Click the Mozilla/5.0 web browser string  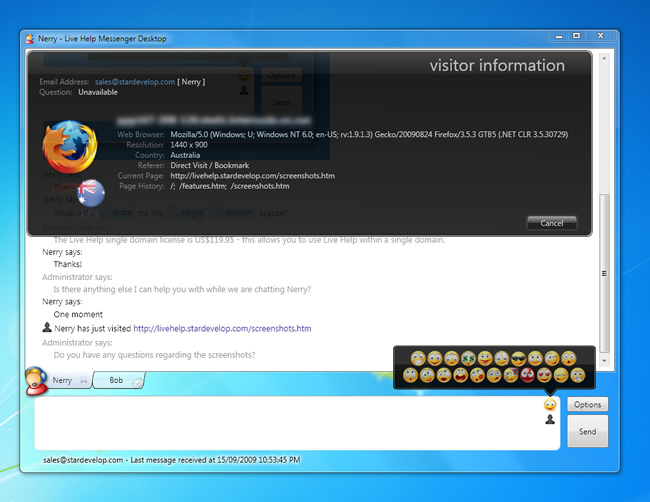click(x=369, y=134)
